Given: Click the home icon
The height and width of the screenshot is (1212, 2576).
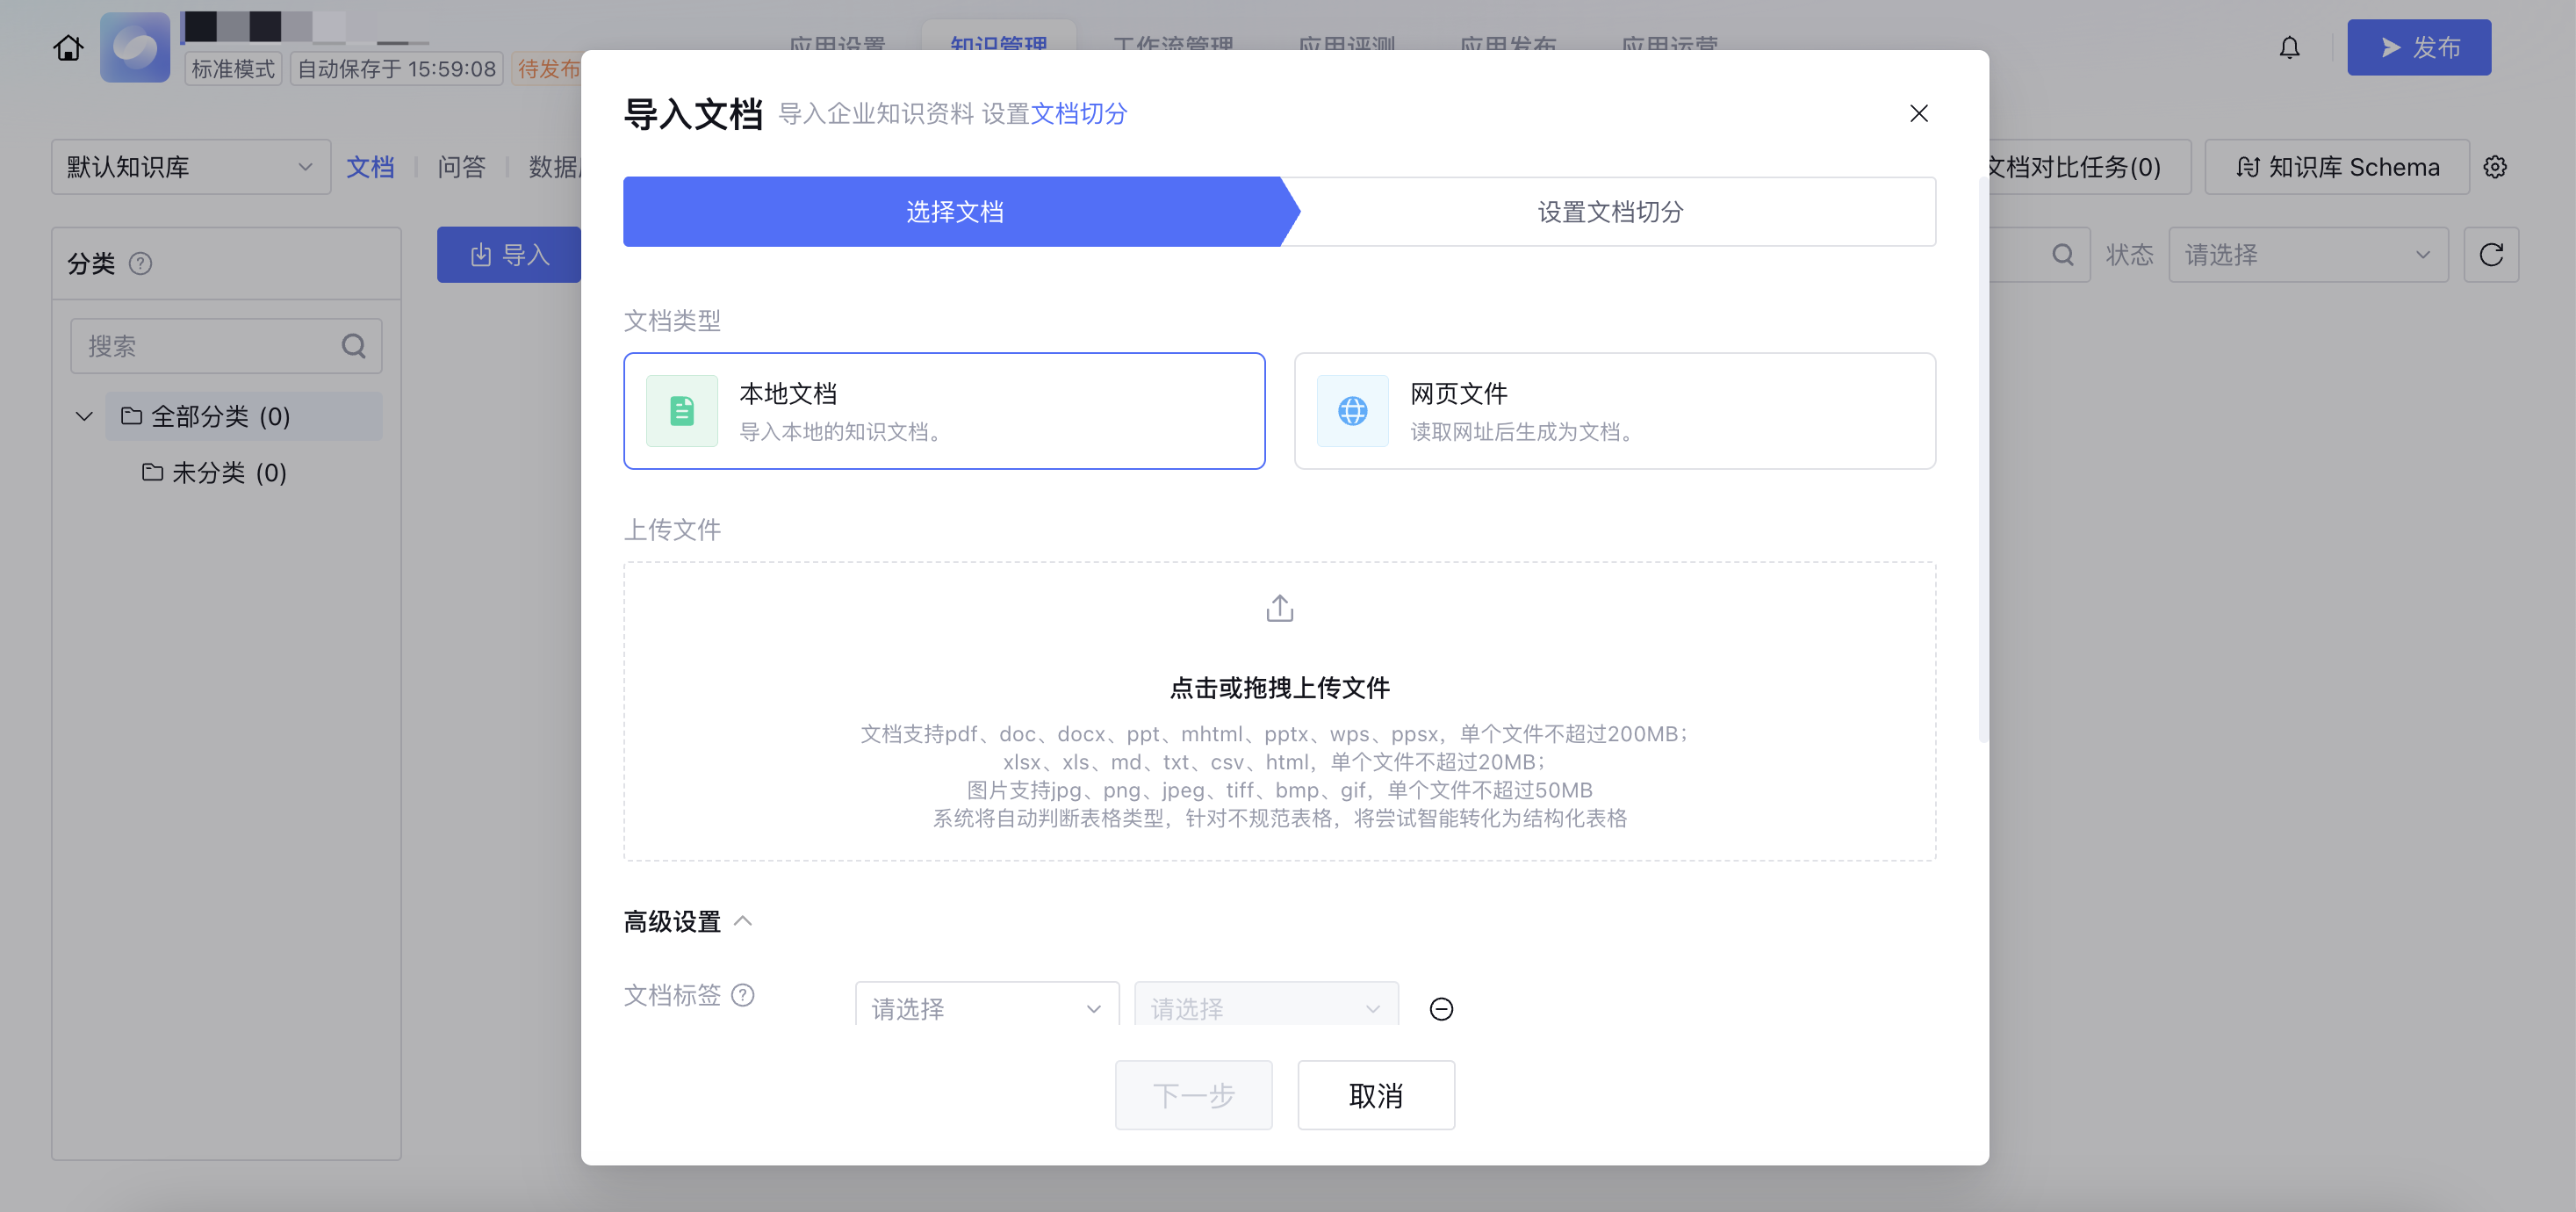Looking at the screenshot, I should tap(68, 47).
